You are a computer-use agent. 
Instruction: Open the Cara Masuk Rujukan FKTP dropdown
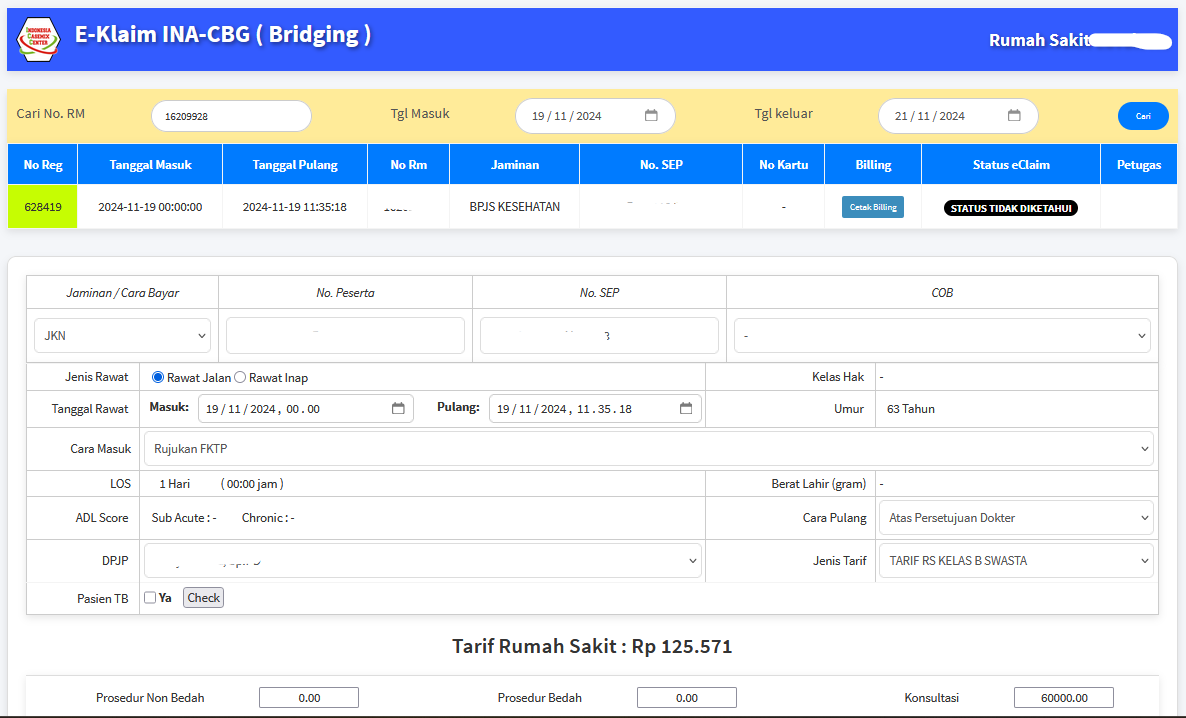[x=648, y=449]
